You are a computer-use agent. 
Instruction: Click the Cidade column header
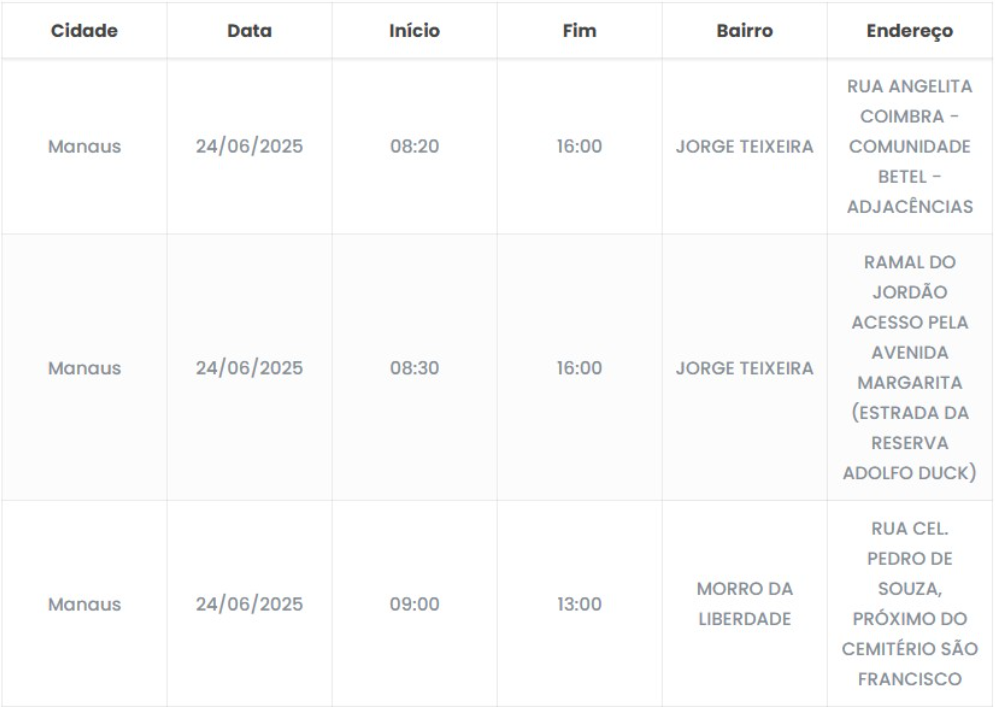click(84, 31)
